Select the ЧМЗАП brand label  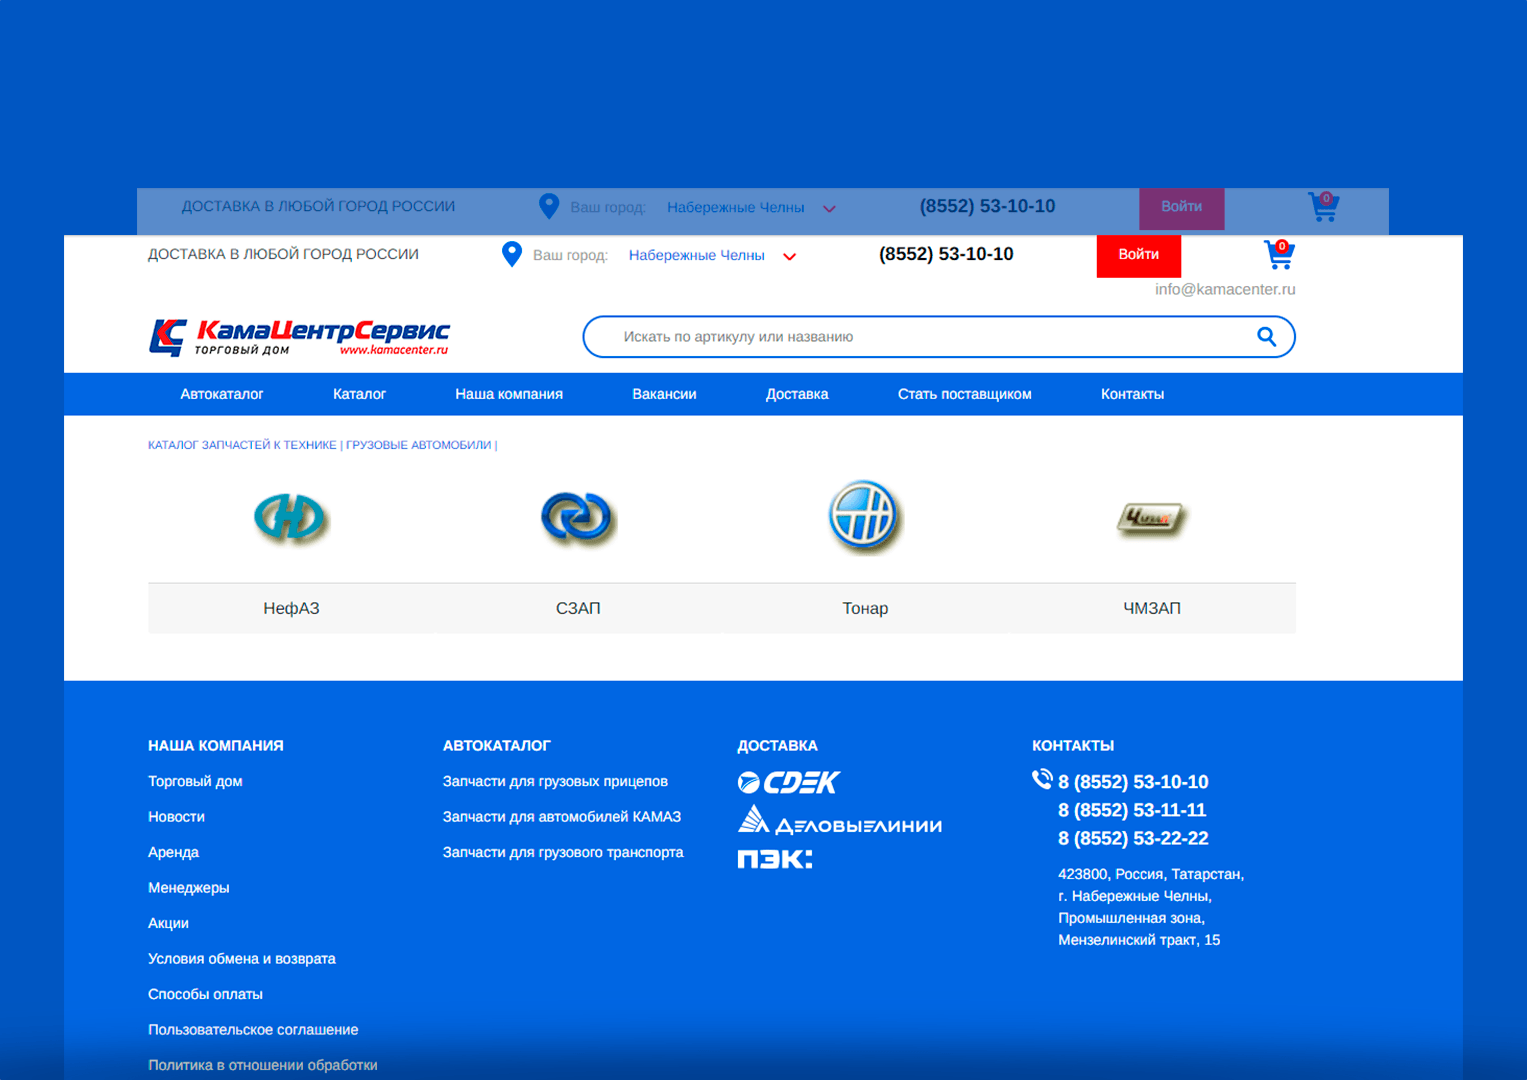click(x=1152, y=608)
